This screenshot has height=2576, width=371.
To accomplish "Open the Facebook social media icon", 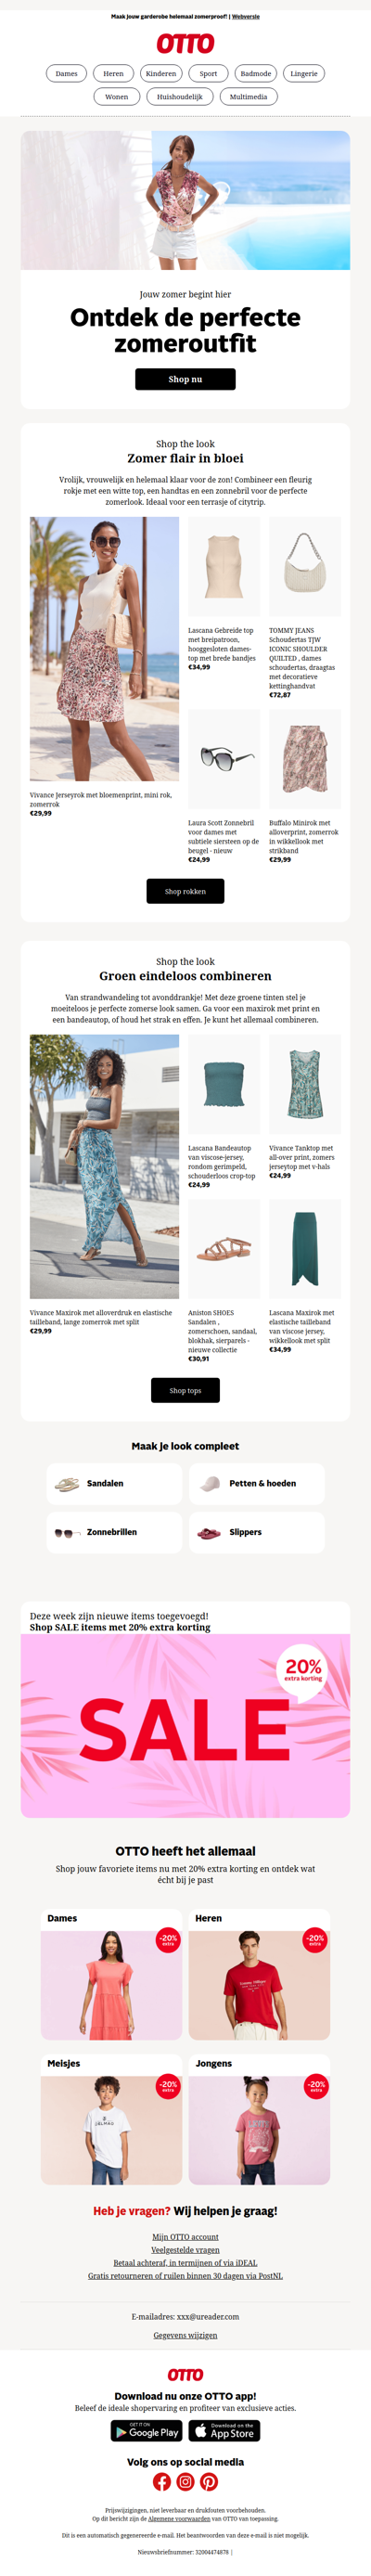I will pos(161,2481).
